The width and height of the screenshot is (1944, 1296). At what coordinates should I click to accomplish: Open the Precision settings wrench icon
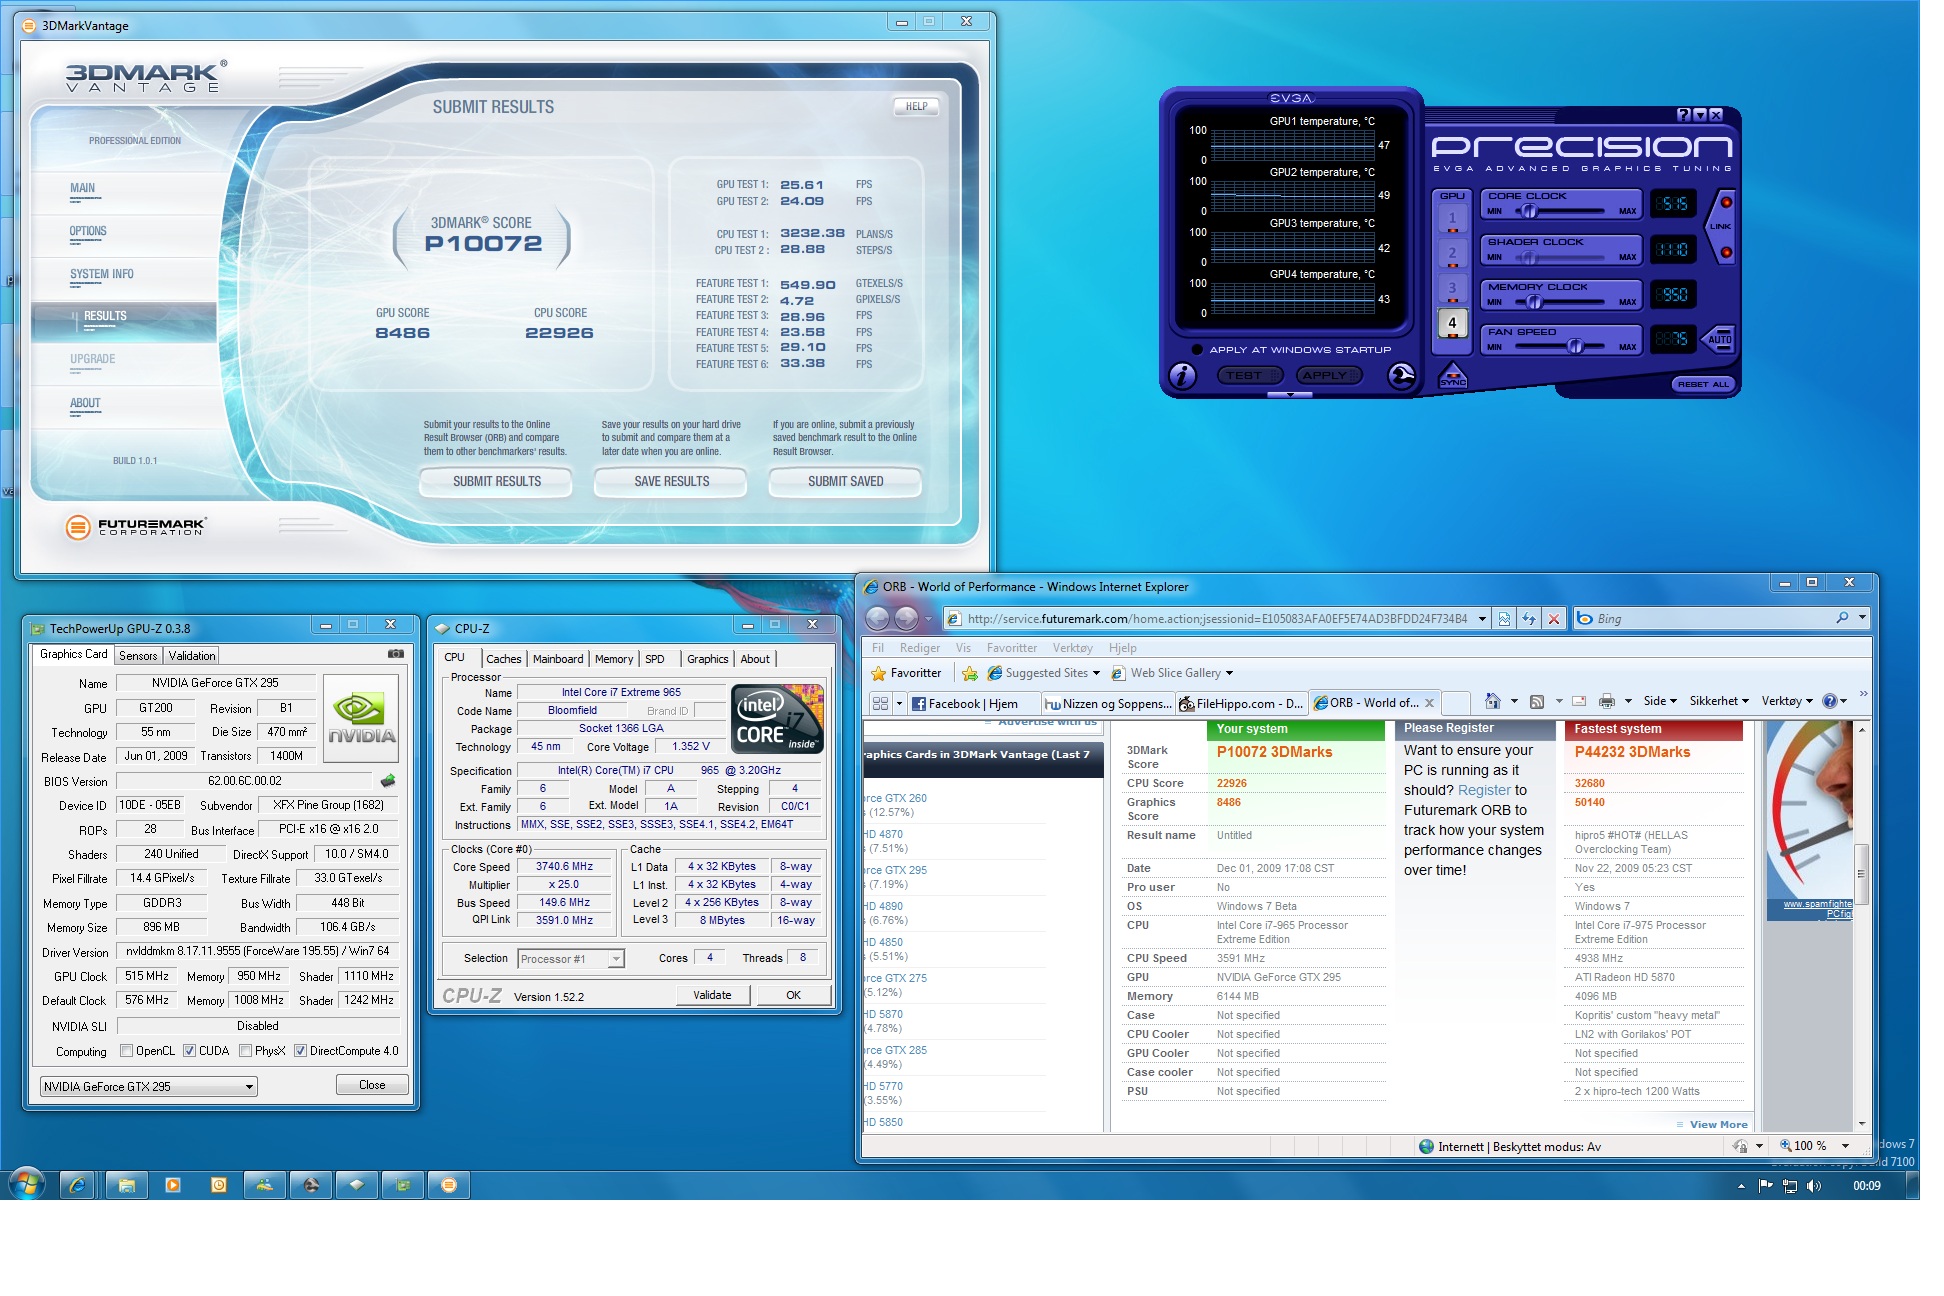pos(1402,376)
